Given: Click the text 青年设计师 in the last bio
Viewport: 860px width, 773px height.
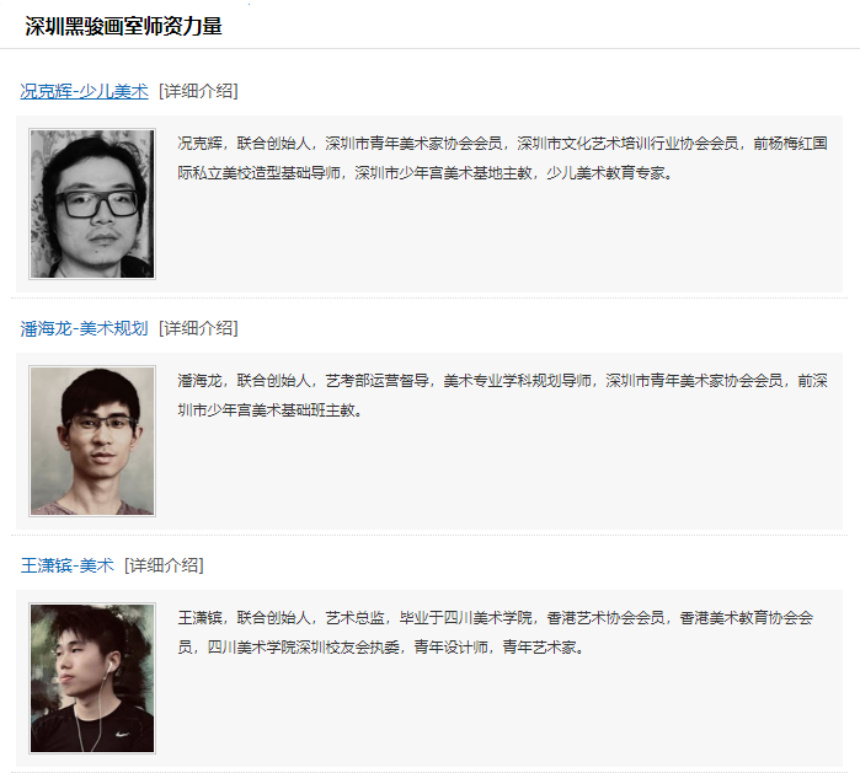Looking at the screenshot, I should (x=451, y=647).
